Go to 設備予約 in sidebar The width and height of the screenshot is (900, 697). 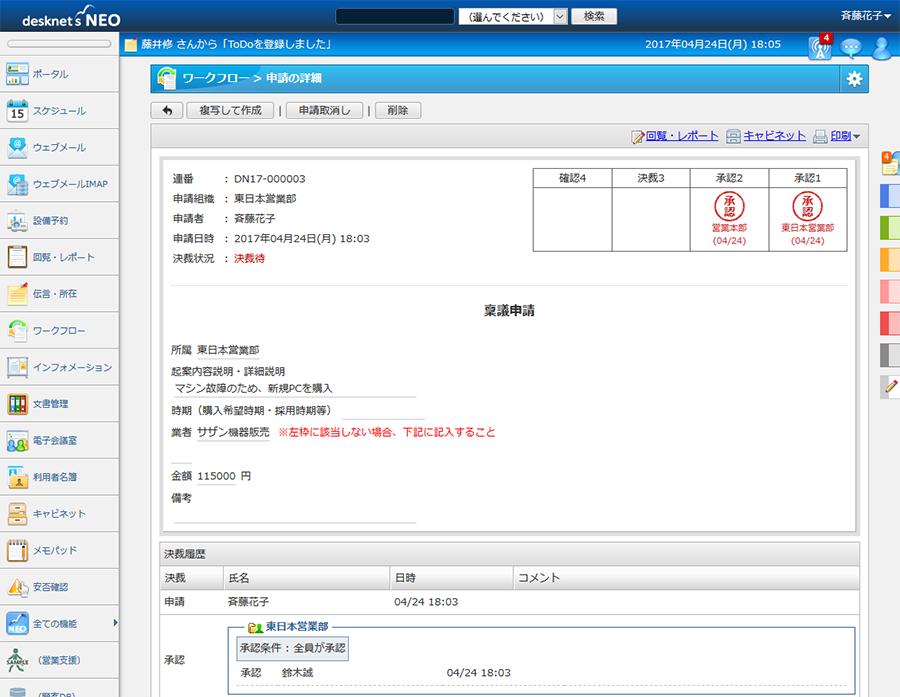[59, 221]
